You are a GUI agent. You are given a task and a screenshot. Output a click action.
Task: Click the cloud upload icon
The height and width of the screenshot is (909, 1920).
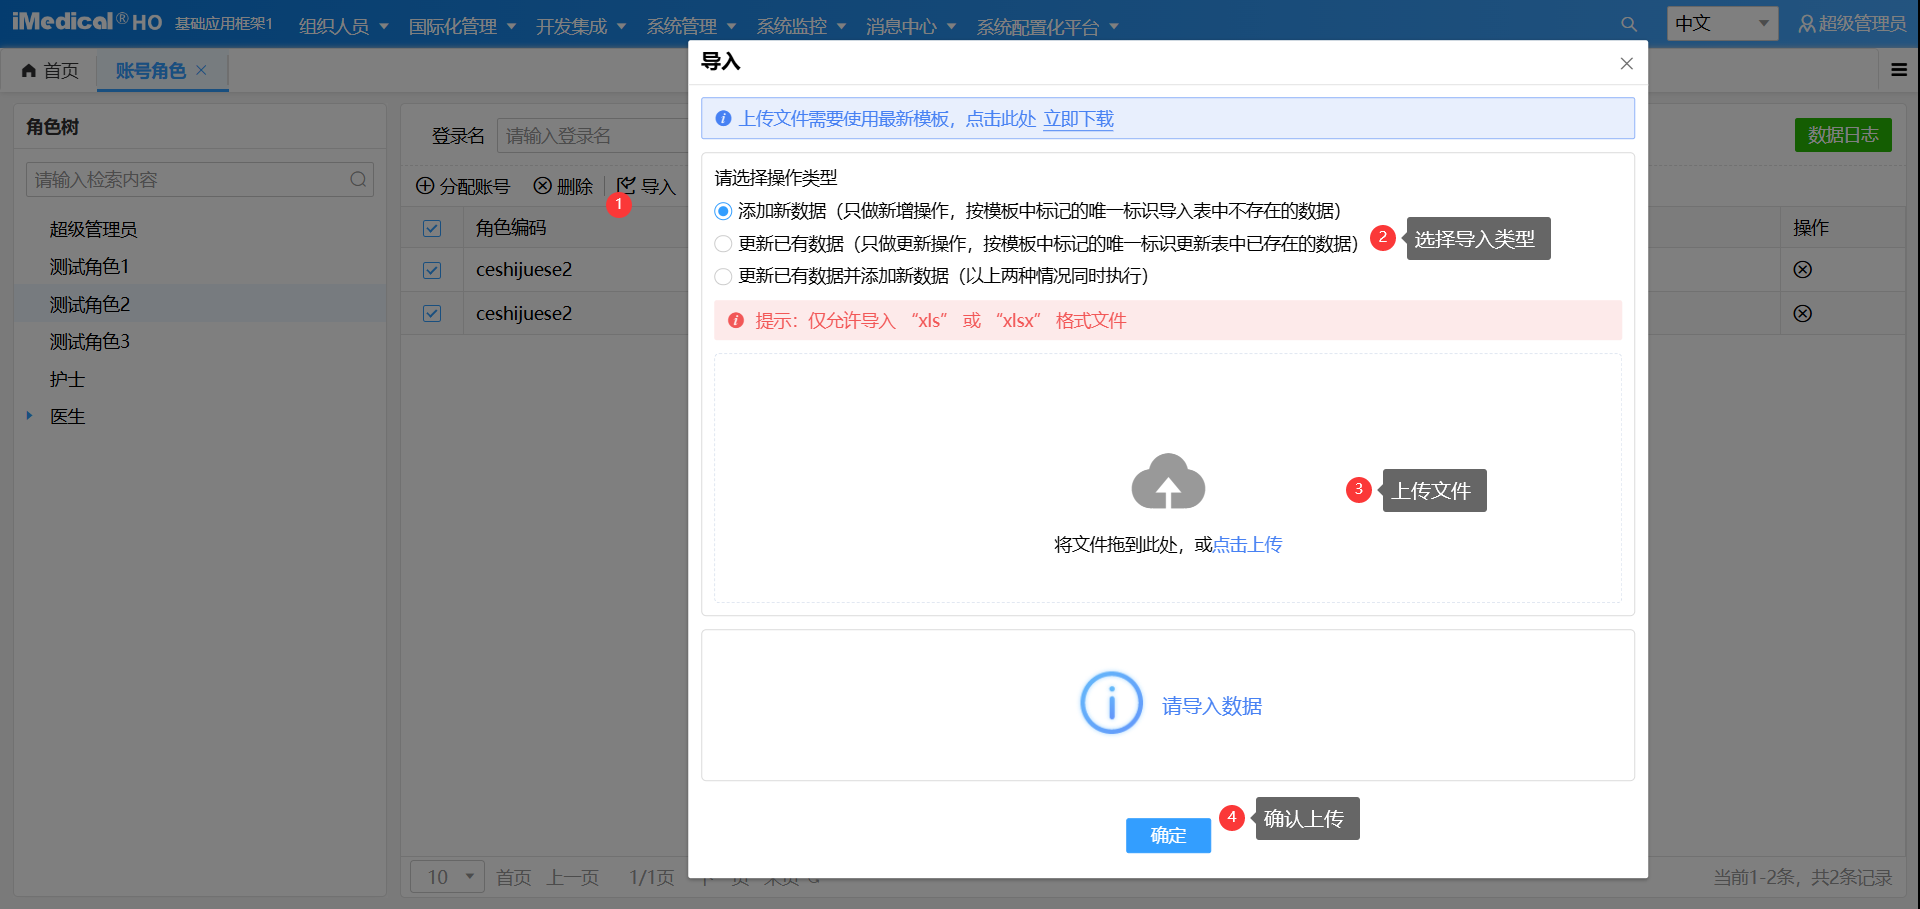coord(1167,483)
